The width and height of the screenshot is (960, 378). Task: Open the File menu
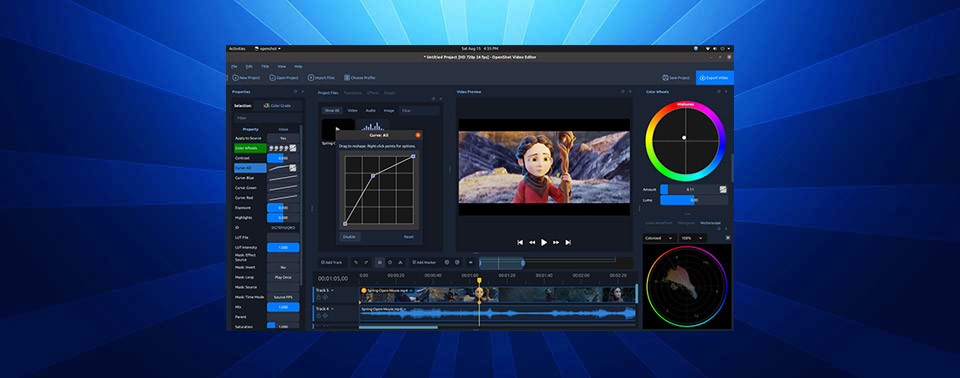[234, 66]
